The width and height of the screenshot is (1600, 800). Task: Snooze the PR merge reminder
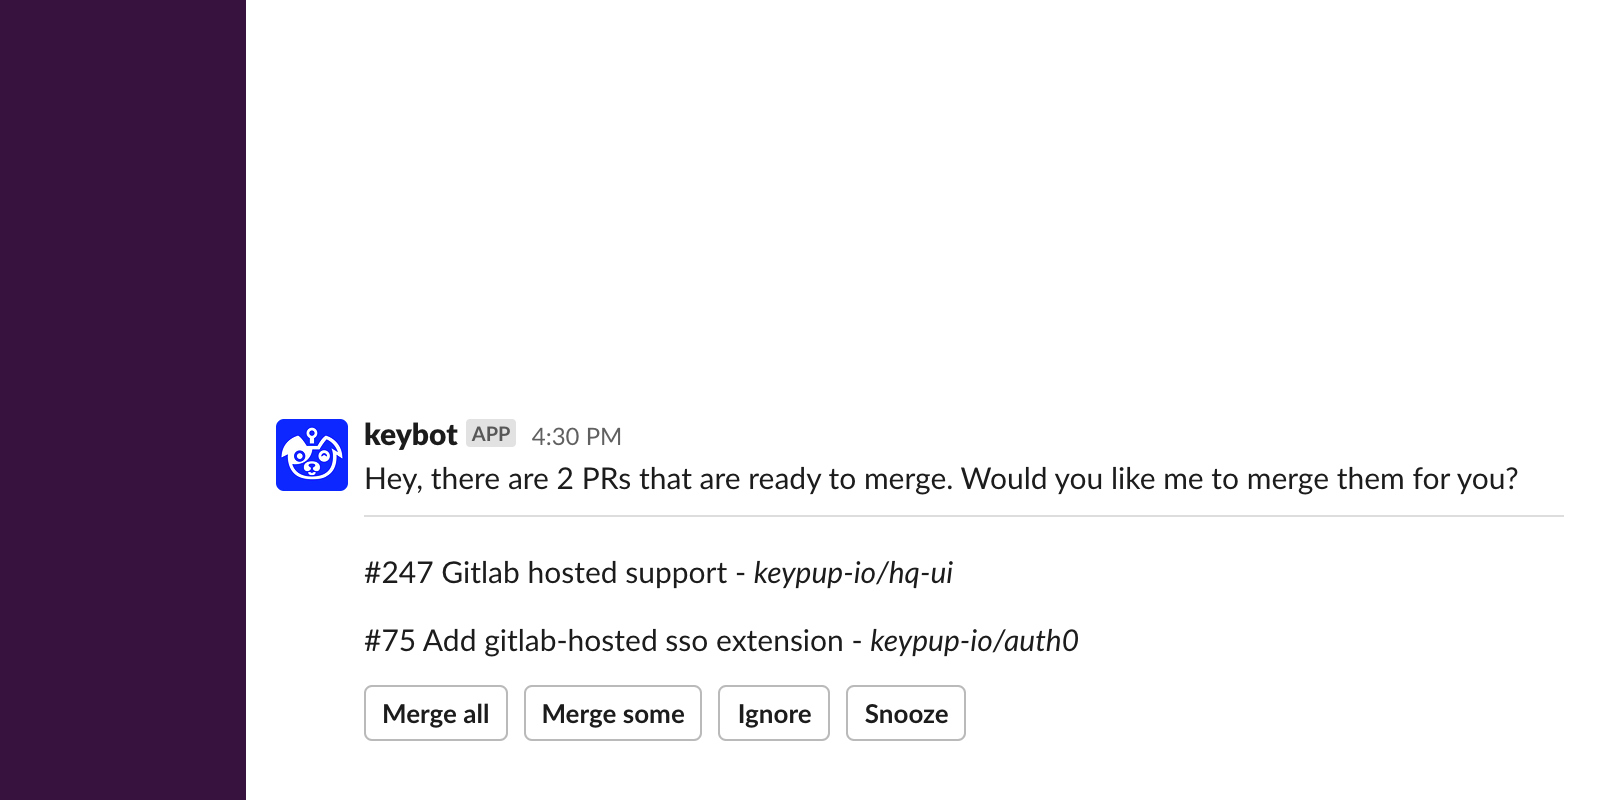point(906,713)
